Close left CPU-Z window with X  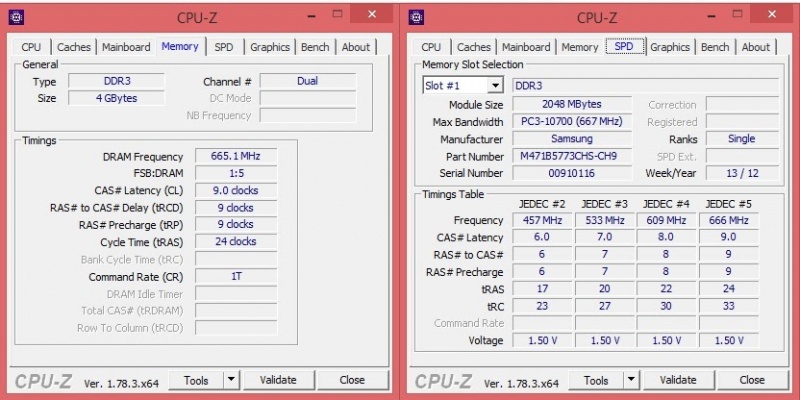pyautogui.click(x=372, y=14)
